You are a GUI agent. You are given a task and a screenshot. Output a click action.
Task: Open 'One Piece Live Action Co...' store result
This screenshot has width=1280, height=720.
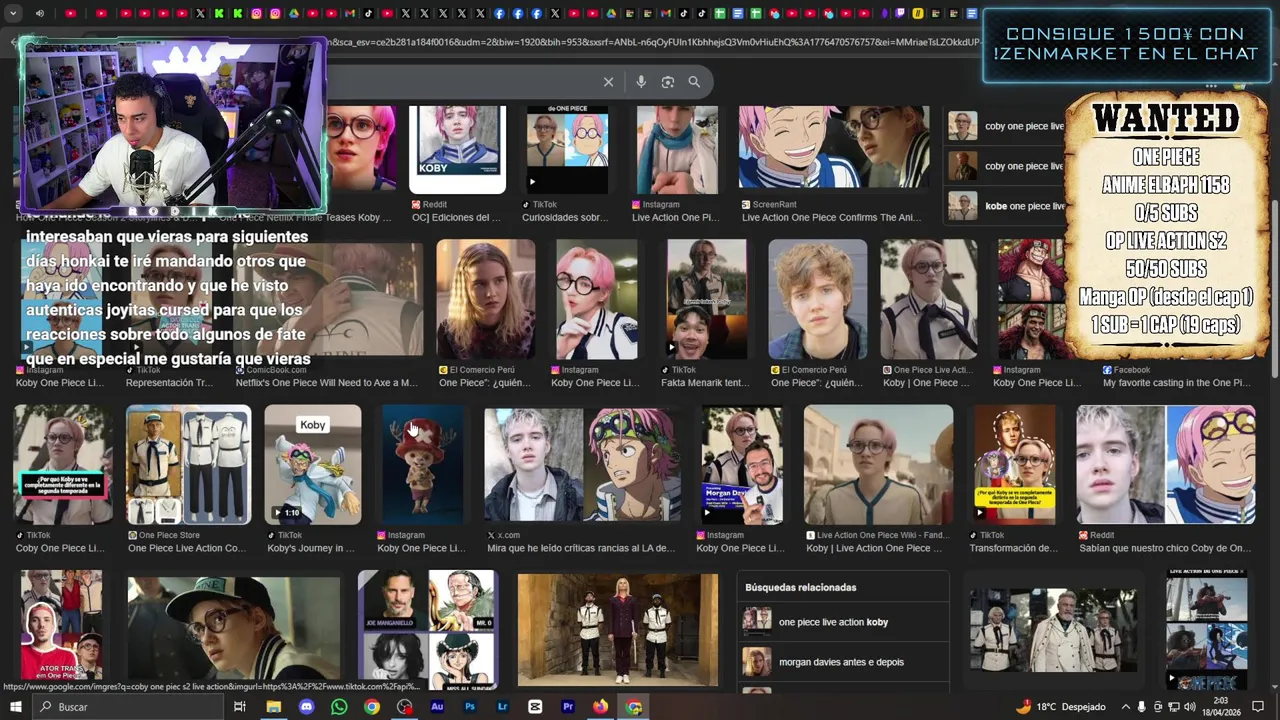click(x=187, y=548)
